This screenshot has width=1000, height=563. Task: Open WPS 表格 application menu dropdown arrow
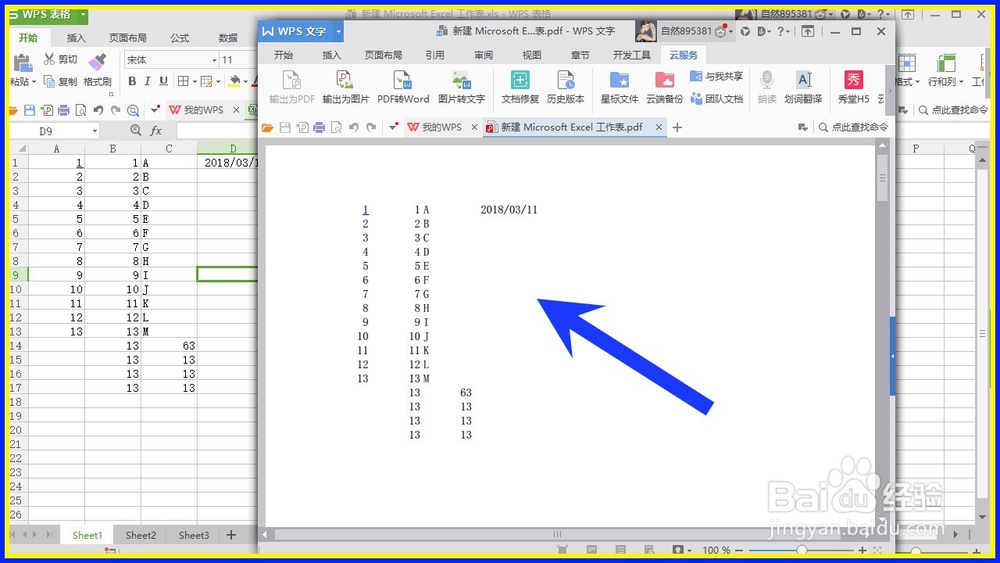click(x=83, y=14)
